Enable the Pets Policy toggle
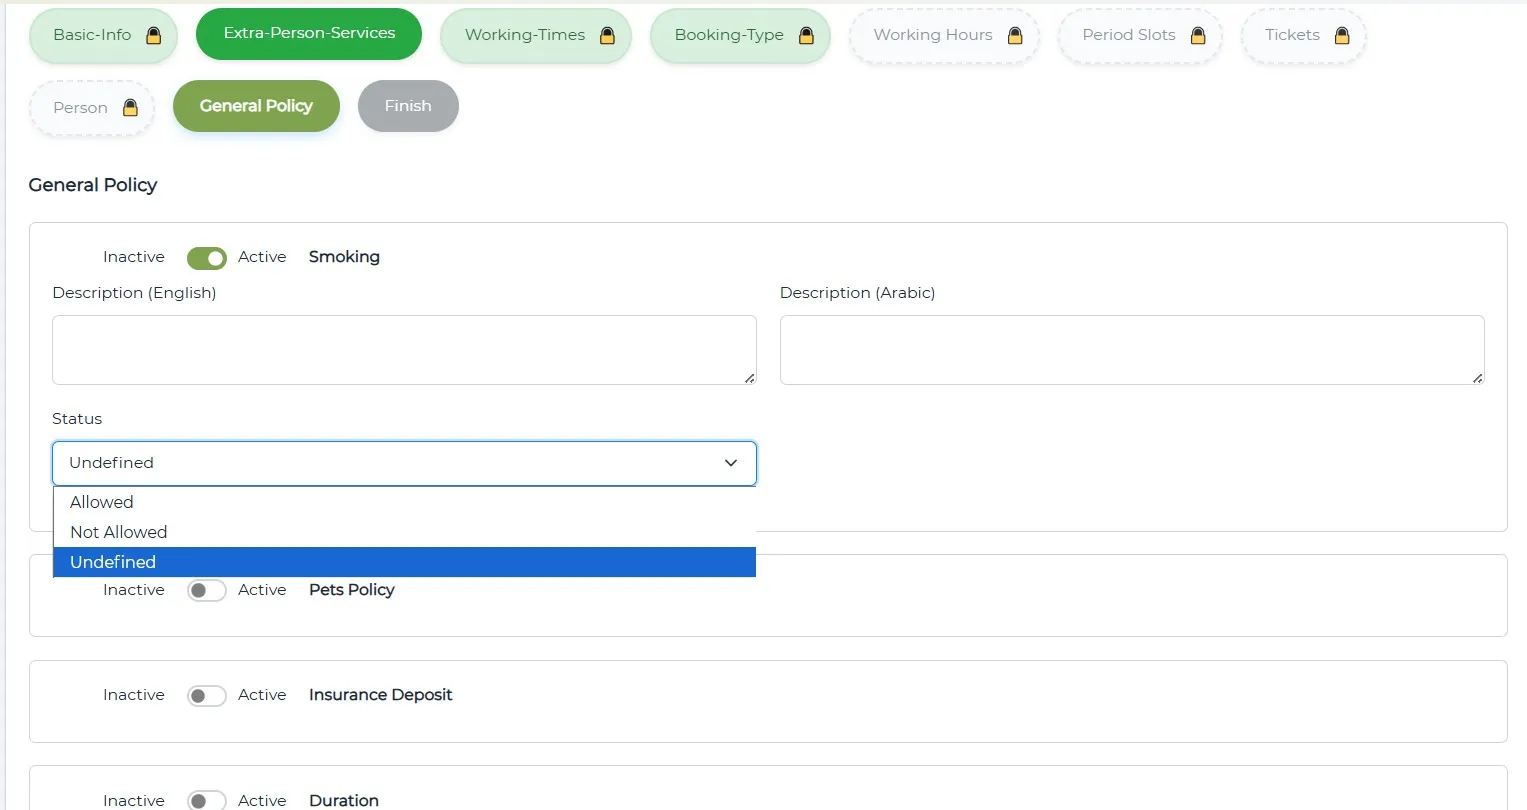The image size is (1527, 810). click(x=207, y=590)
